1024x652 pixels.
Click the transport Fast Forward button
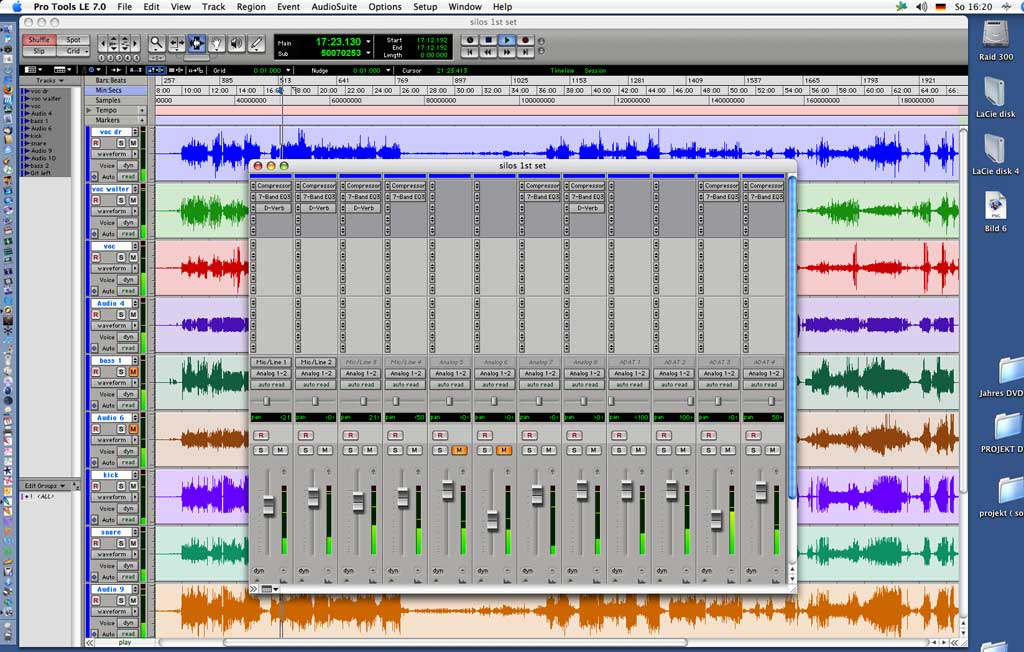506,52
